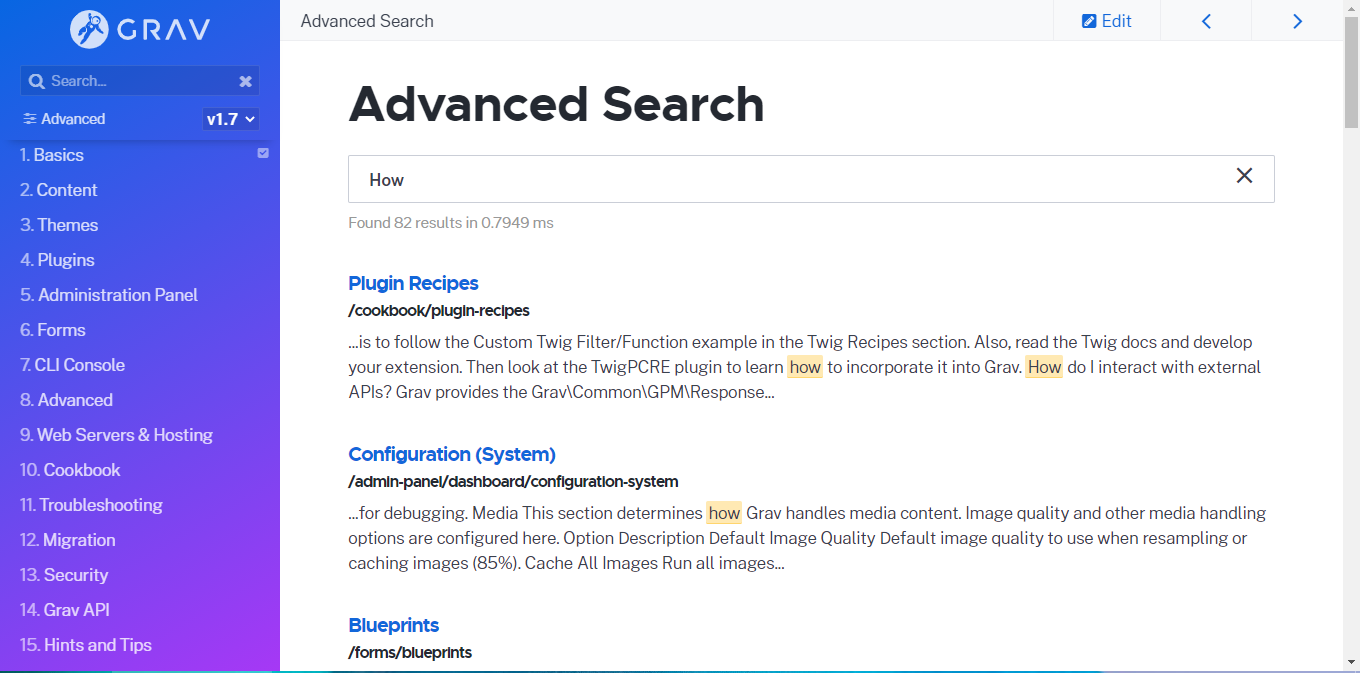Viewport: 1360px width, 673px height.
Task: Click the Edit pencil icon
Action: pyautogui.click(x=1090, y=20)
